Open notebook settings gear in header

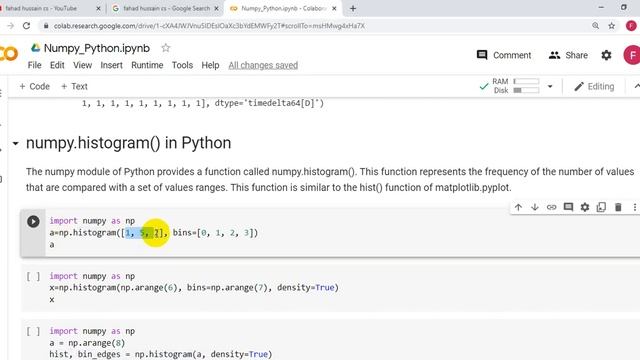[606, 55]
